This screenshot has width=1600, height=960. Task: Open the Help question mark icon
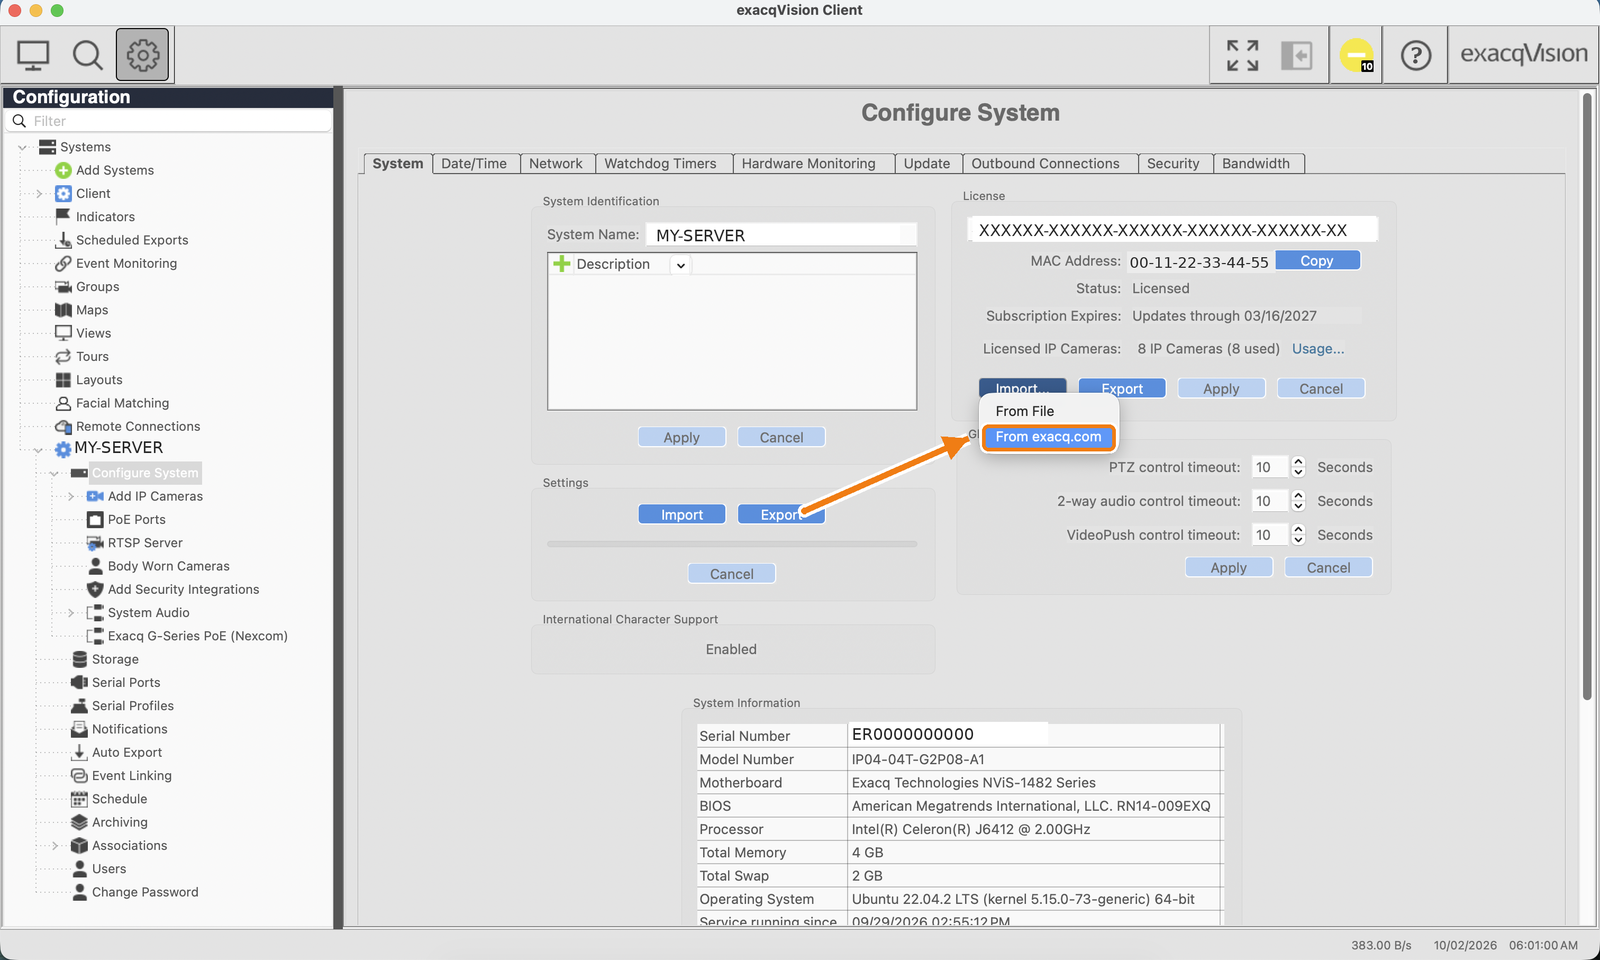point(1415,55)
